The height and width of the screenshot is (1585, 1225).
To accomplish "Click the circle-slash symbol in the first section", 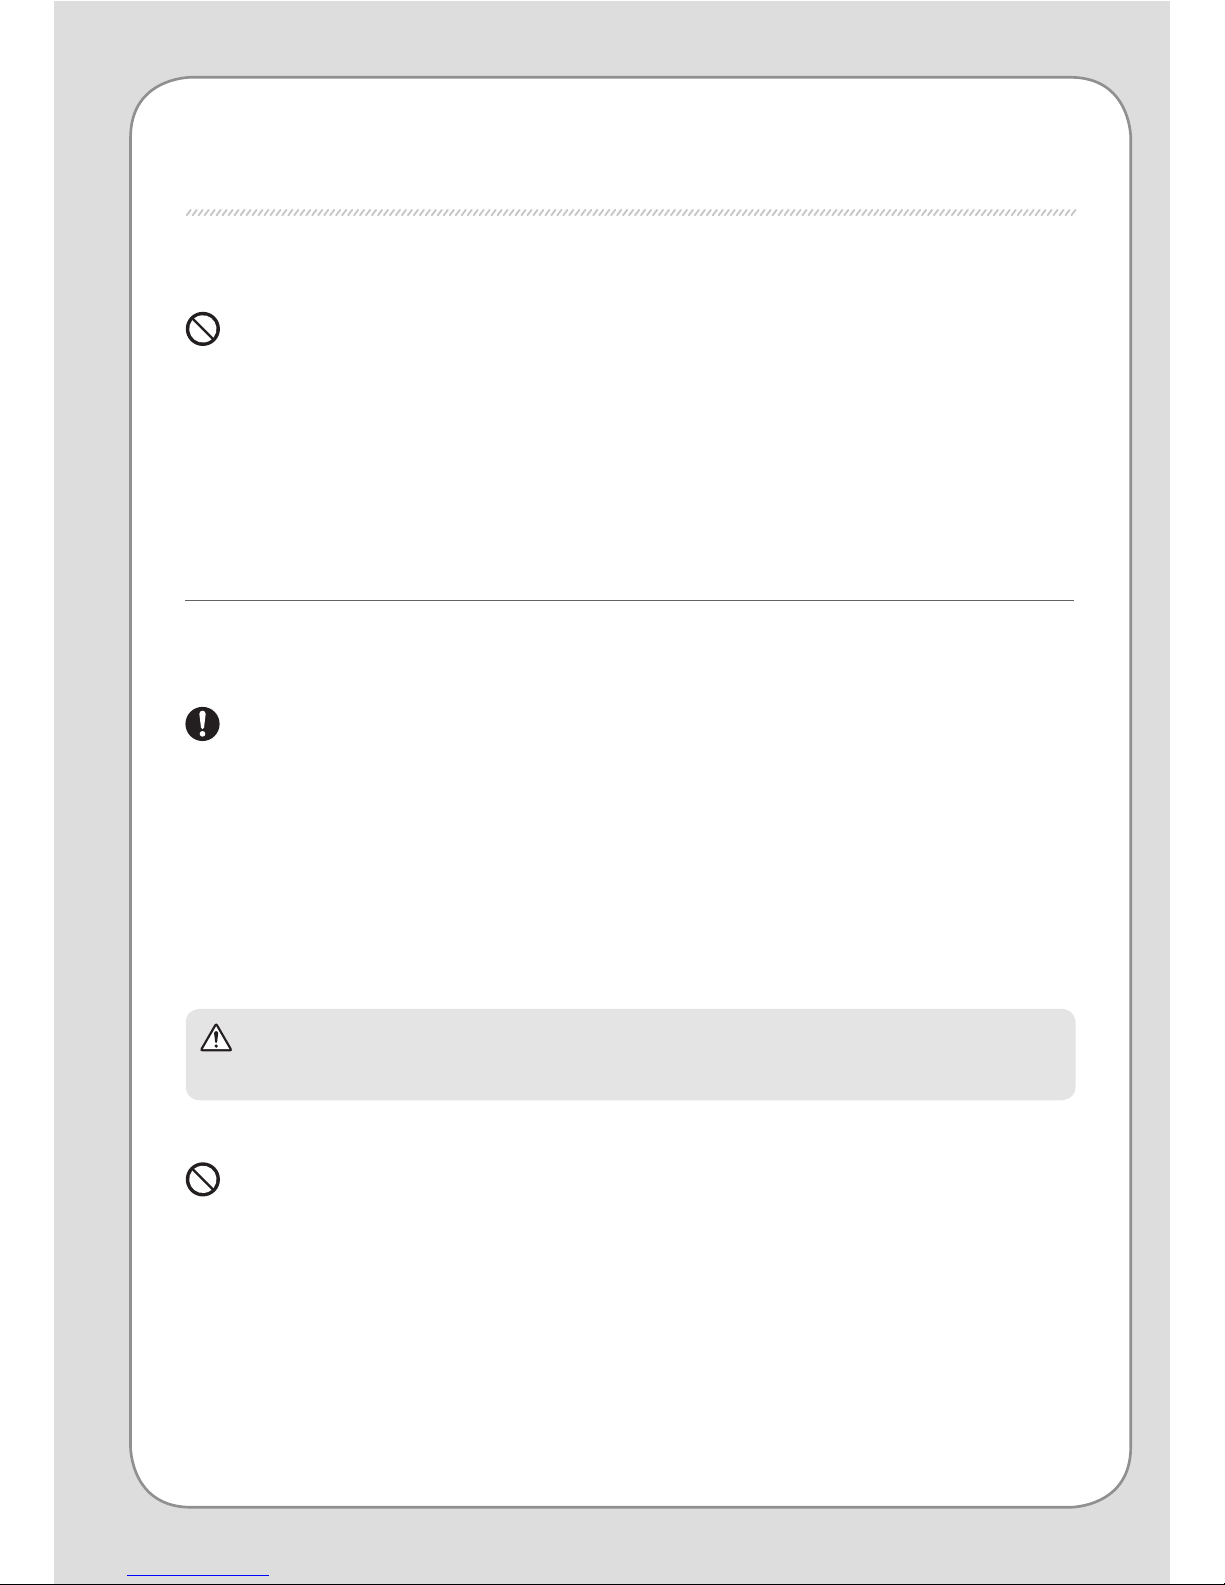I will tap(203, 330).
